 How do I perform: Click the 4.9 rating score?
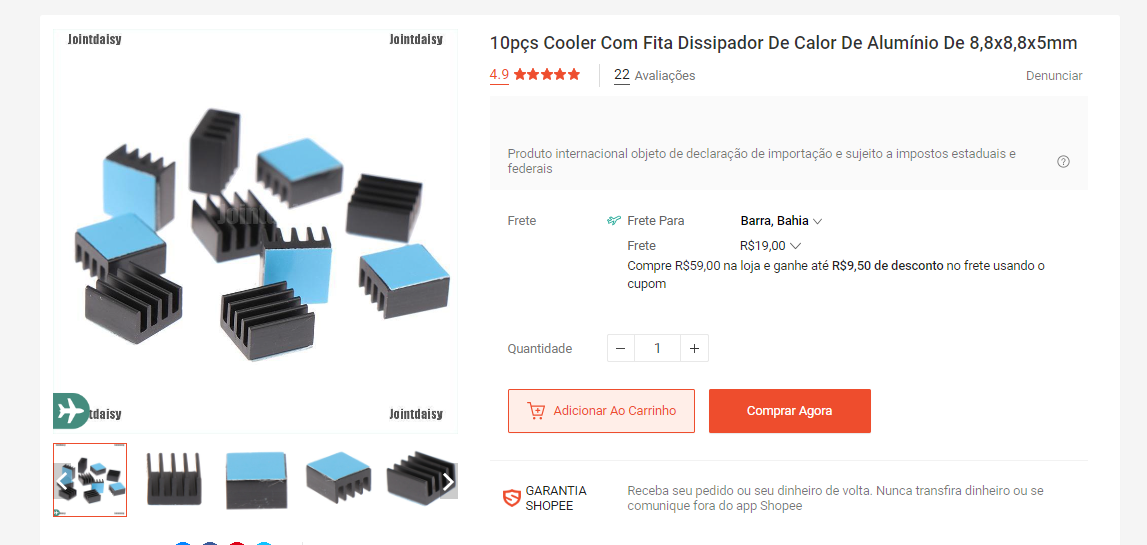[499, 75]
